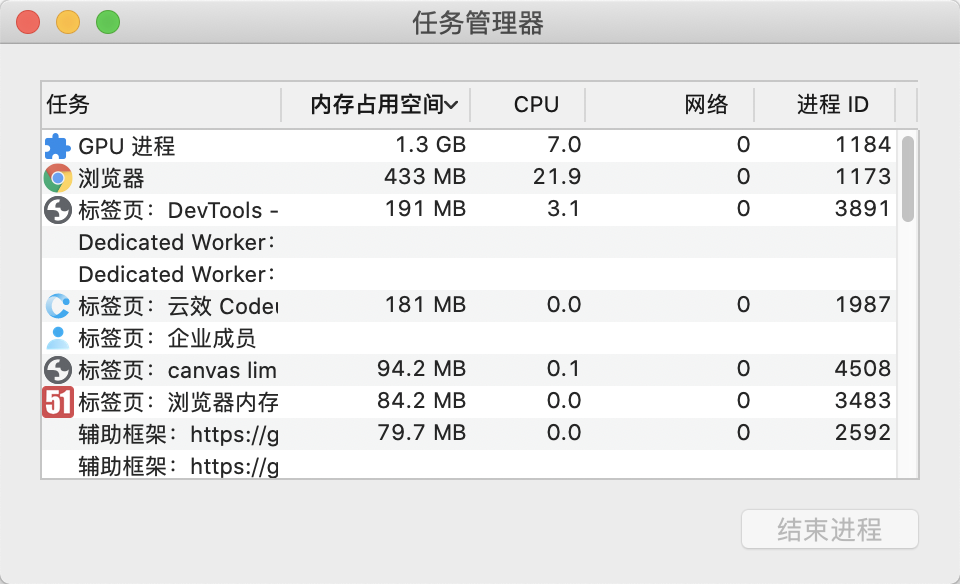Click the 191 MB memory value
Screen dimensions: 960x584
[x=425, y=209]
